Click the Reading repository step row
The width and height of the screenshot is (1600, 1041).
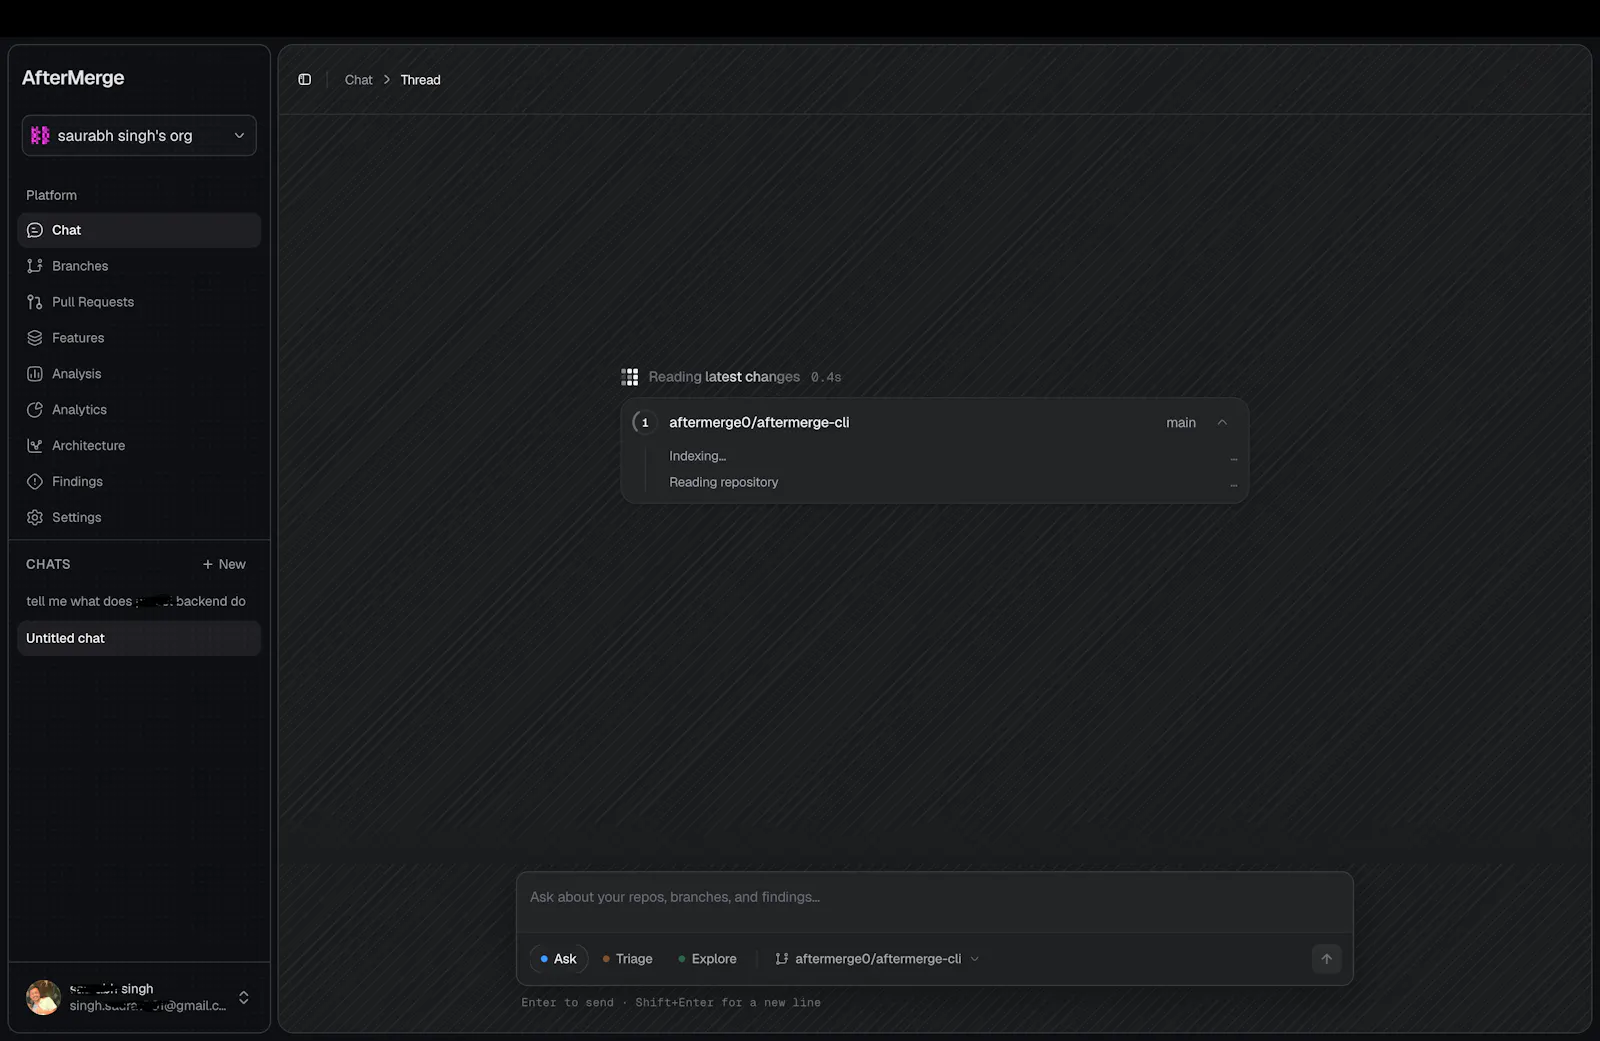[953, 482]
